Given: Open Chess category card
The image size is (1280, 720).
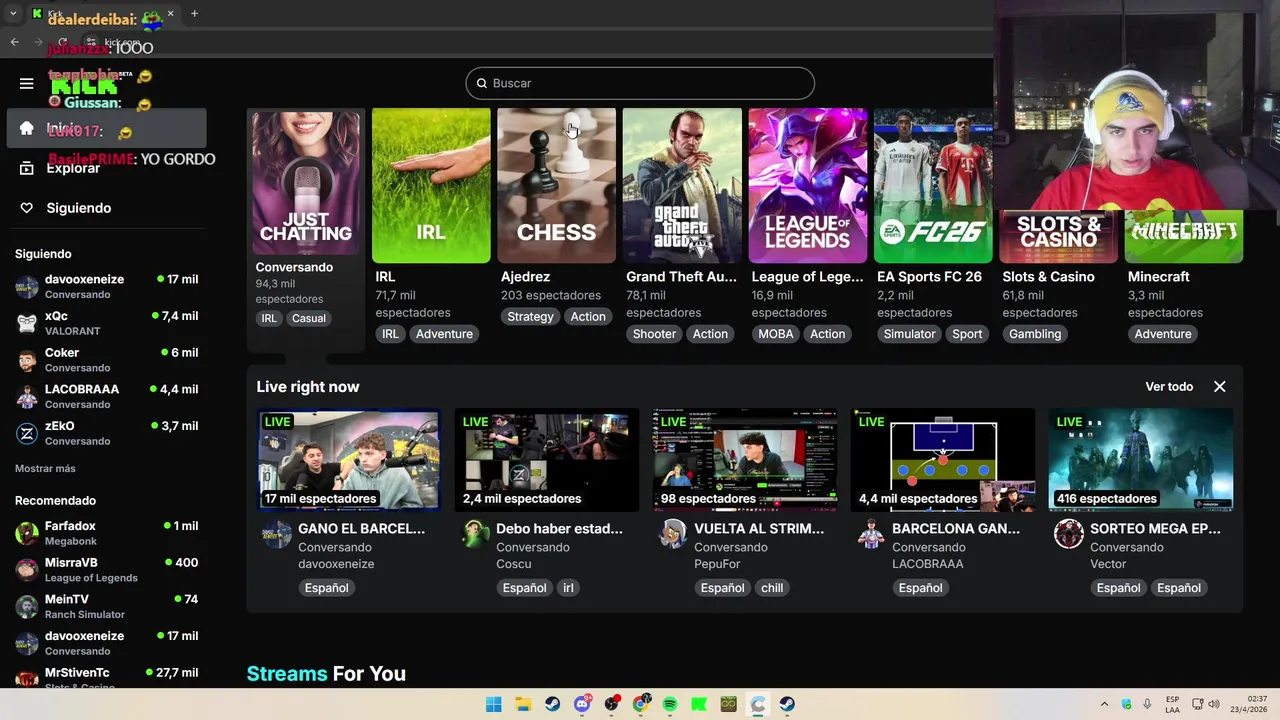Looking at the screenshot, I should (556, 186).
